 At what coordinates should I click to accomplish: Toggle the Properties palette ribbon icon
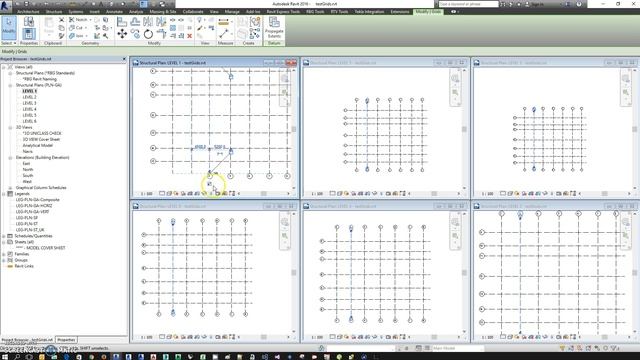pos(29,34)
